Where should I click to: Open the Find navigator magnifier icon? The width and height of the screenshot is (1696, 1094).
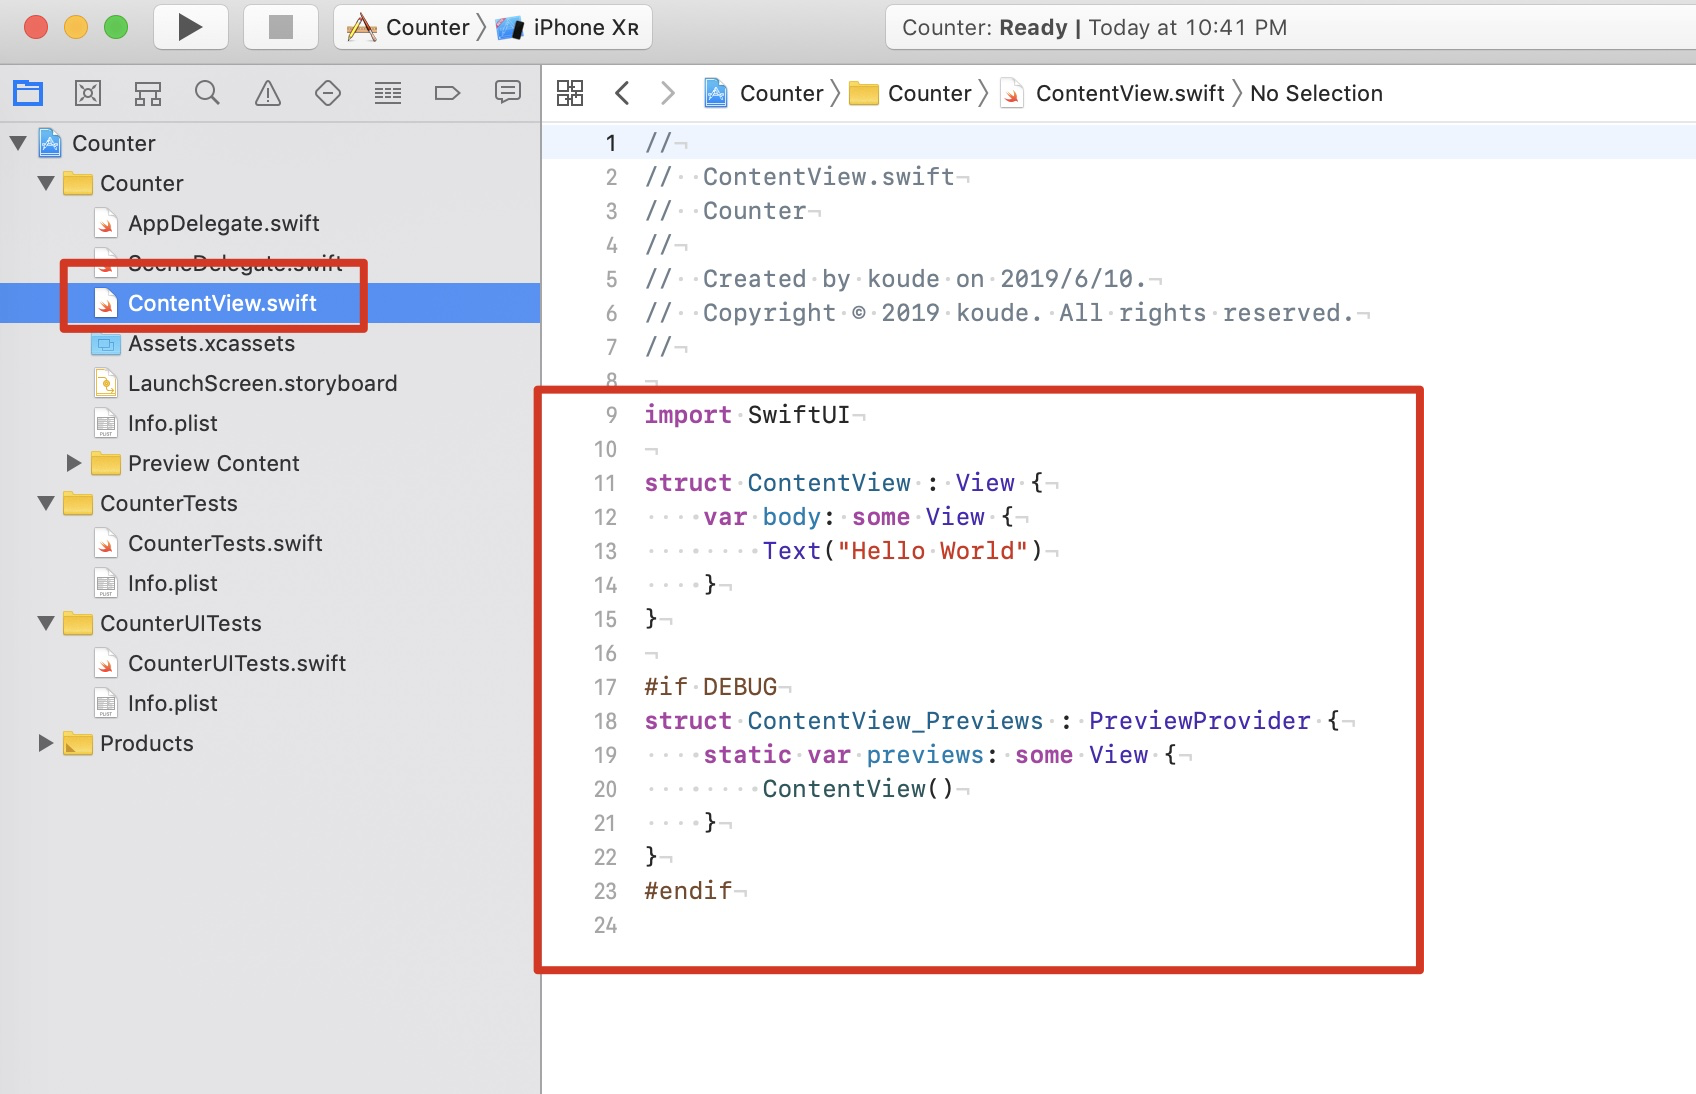(208, 93)
